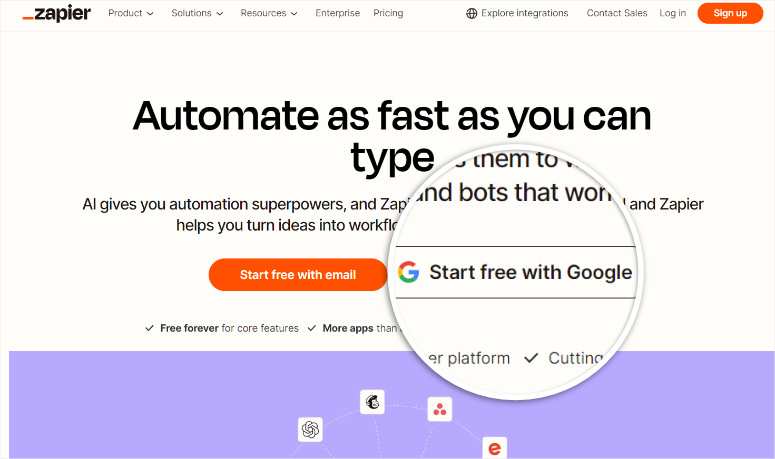Click the Zapier logo
The image size is (775, 459).
[x=56, y=13]
